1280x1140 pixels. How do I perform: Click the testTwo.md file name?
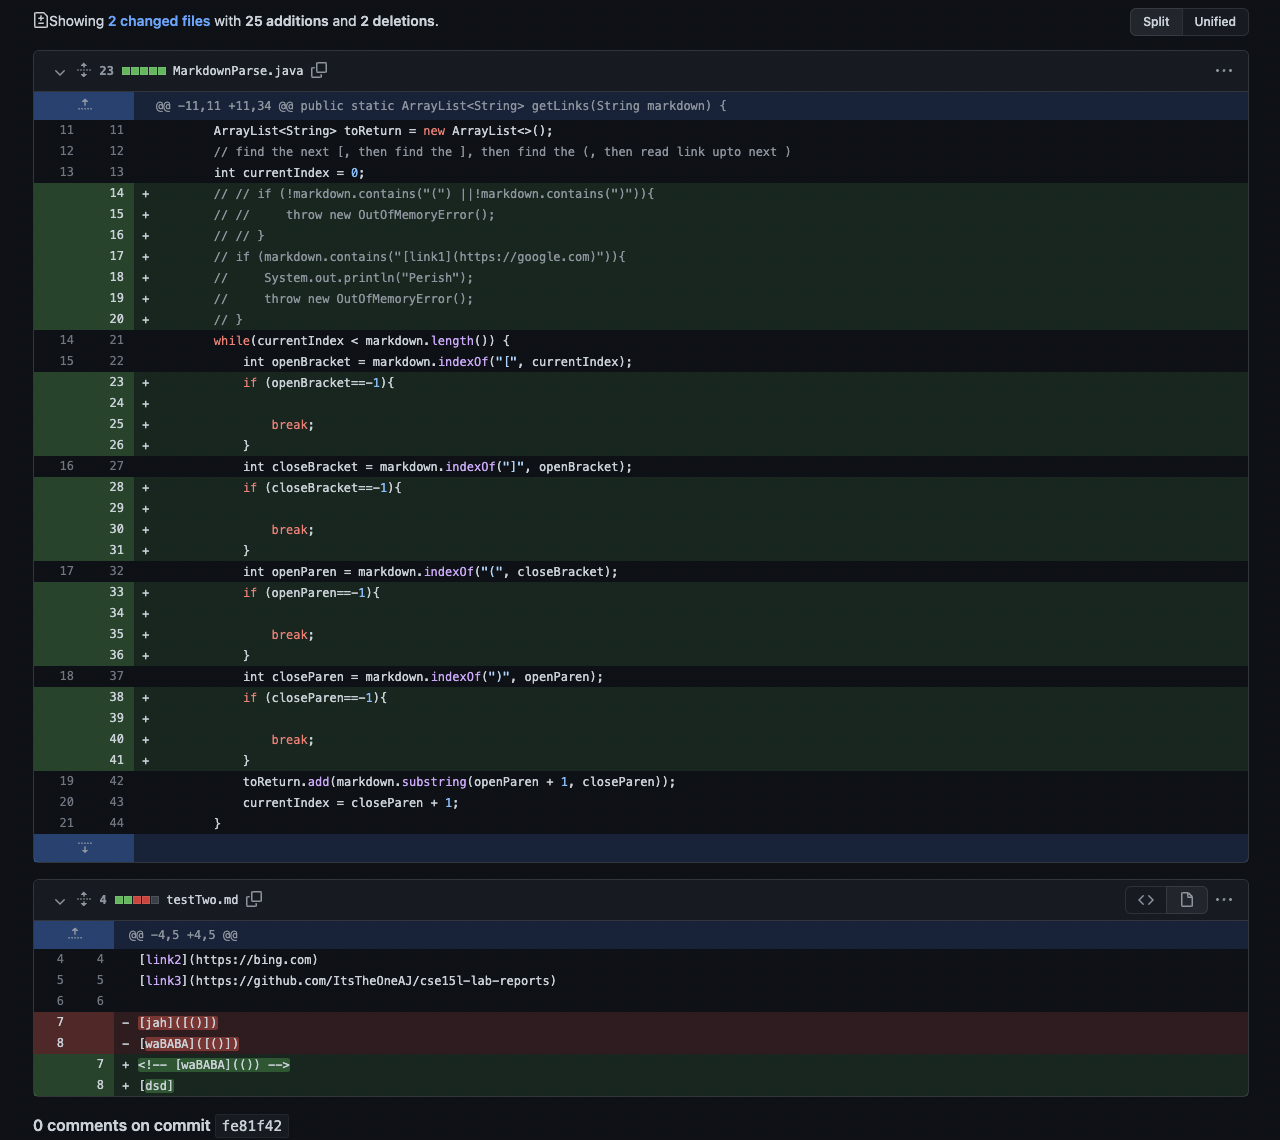[202, 900]
